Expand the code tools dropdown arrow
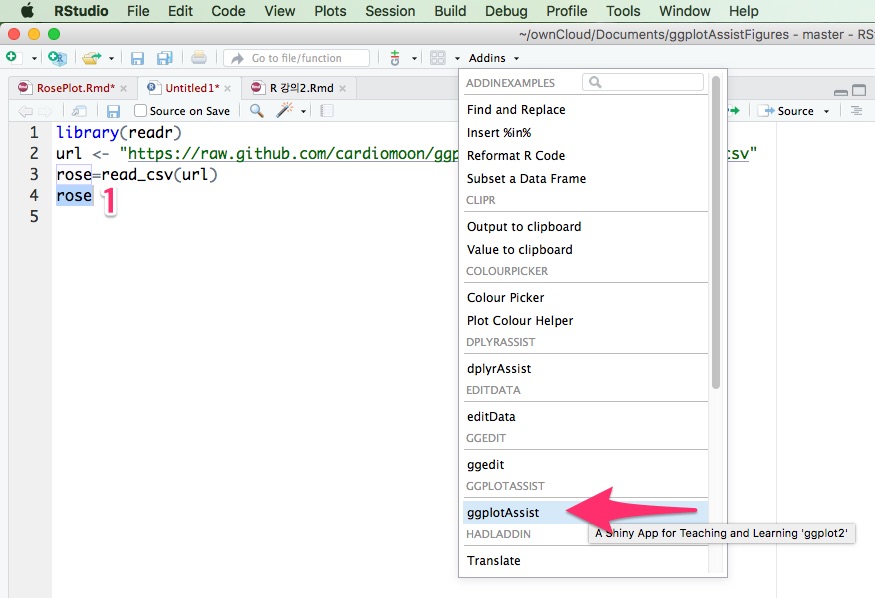The width and height of the screenshot is (875, 598). point(303,111)
